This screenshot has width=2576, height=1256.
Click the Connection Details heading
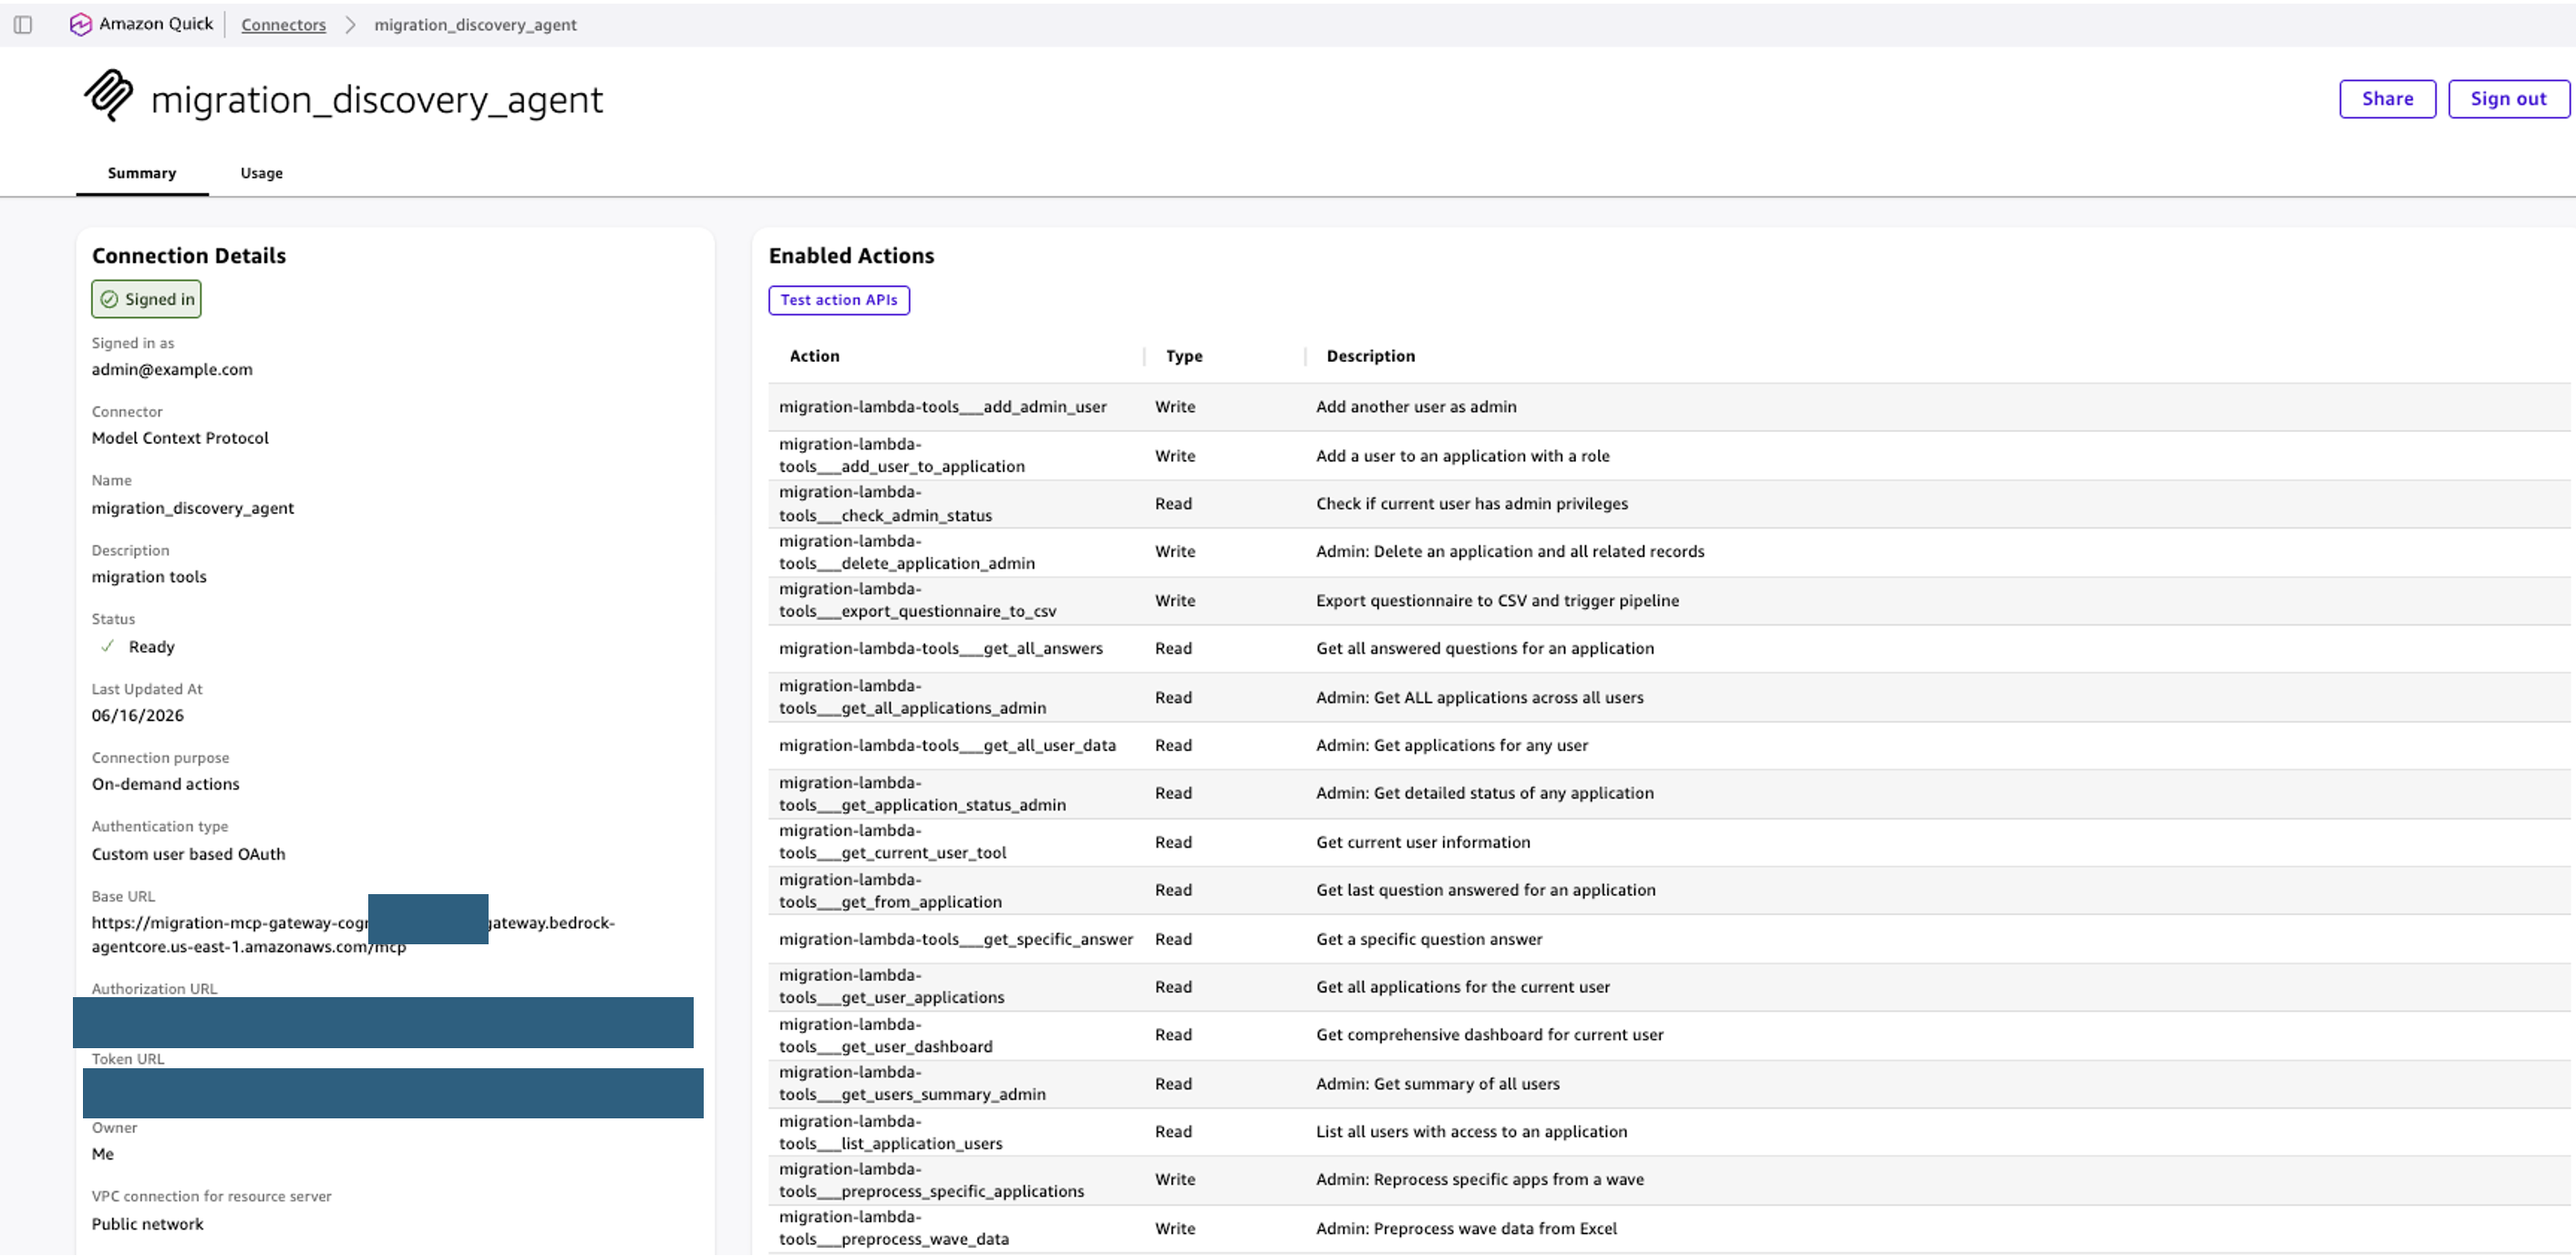[189, 256]
